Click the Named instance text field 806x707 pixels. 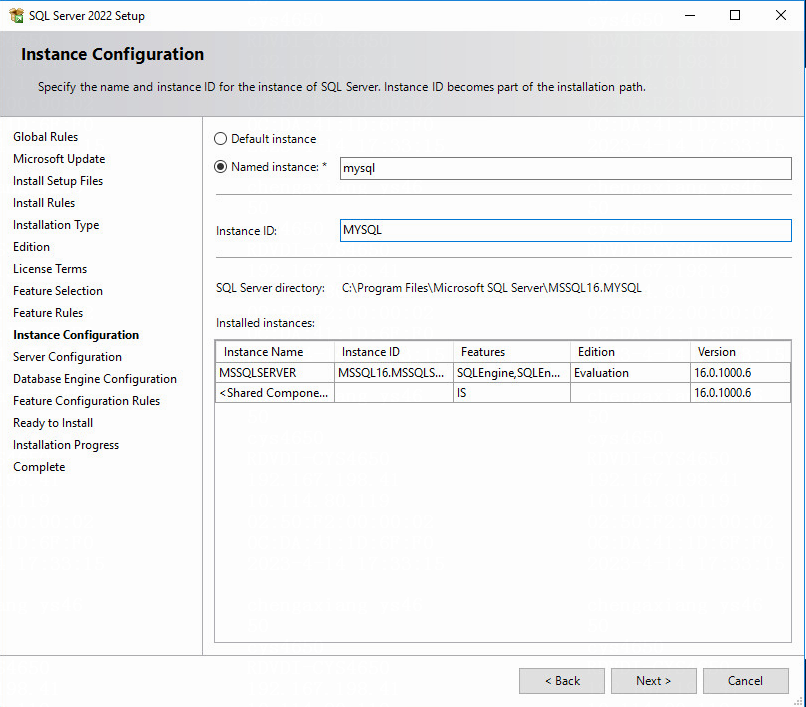[565, 168]
